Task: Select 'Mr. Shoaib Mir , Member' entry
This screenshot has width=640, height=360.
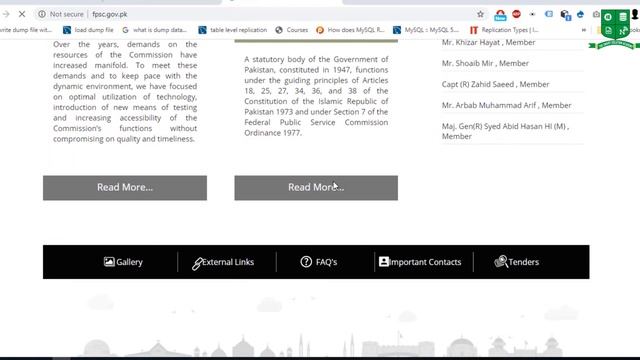Action: (x=485, y=63)
